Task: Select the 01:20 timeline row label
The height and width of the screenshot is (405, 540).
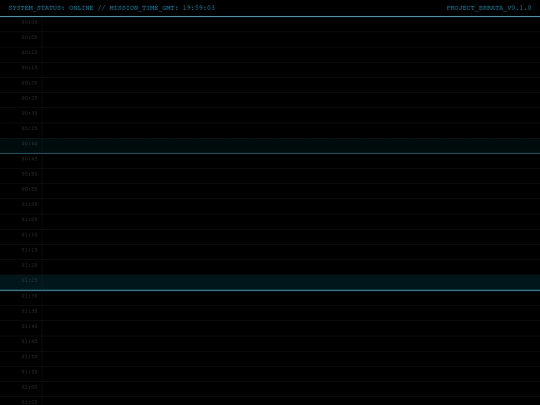Action: pos(29,265)
